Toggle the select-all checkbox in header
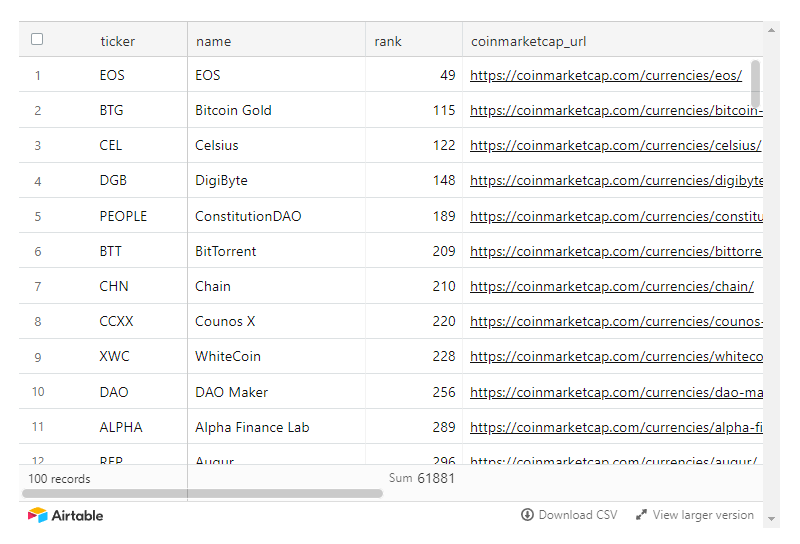The height and width of the screenshot is (544, 800). [37, 39]
